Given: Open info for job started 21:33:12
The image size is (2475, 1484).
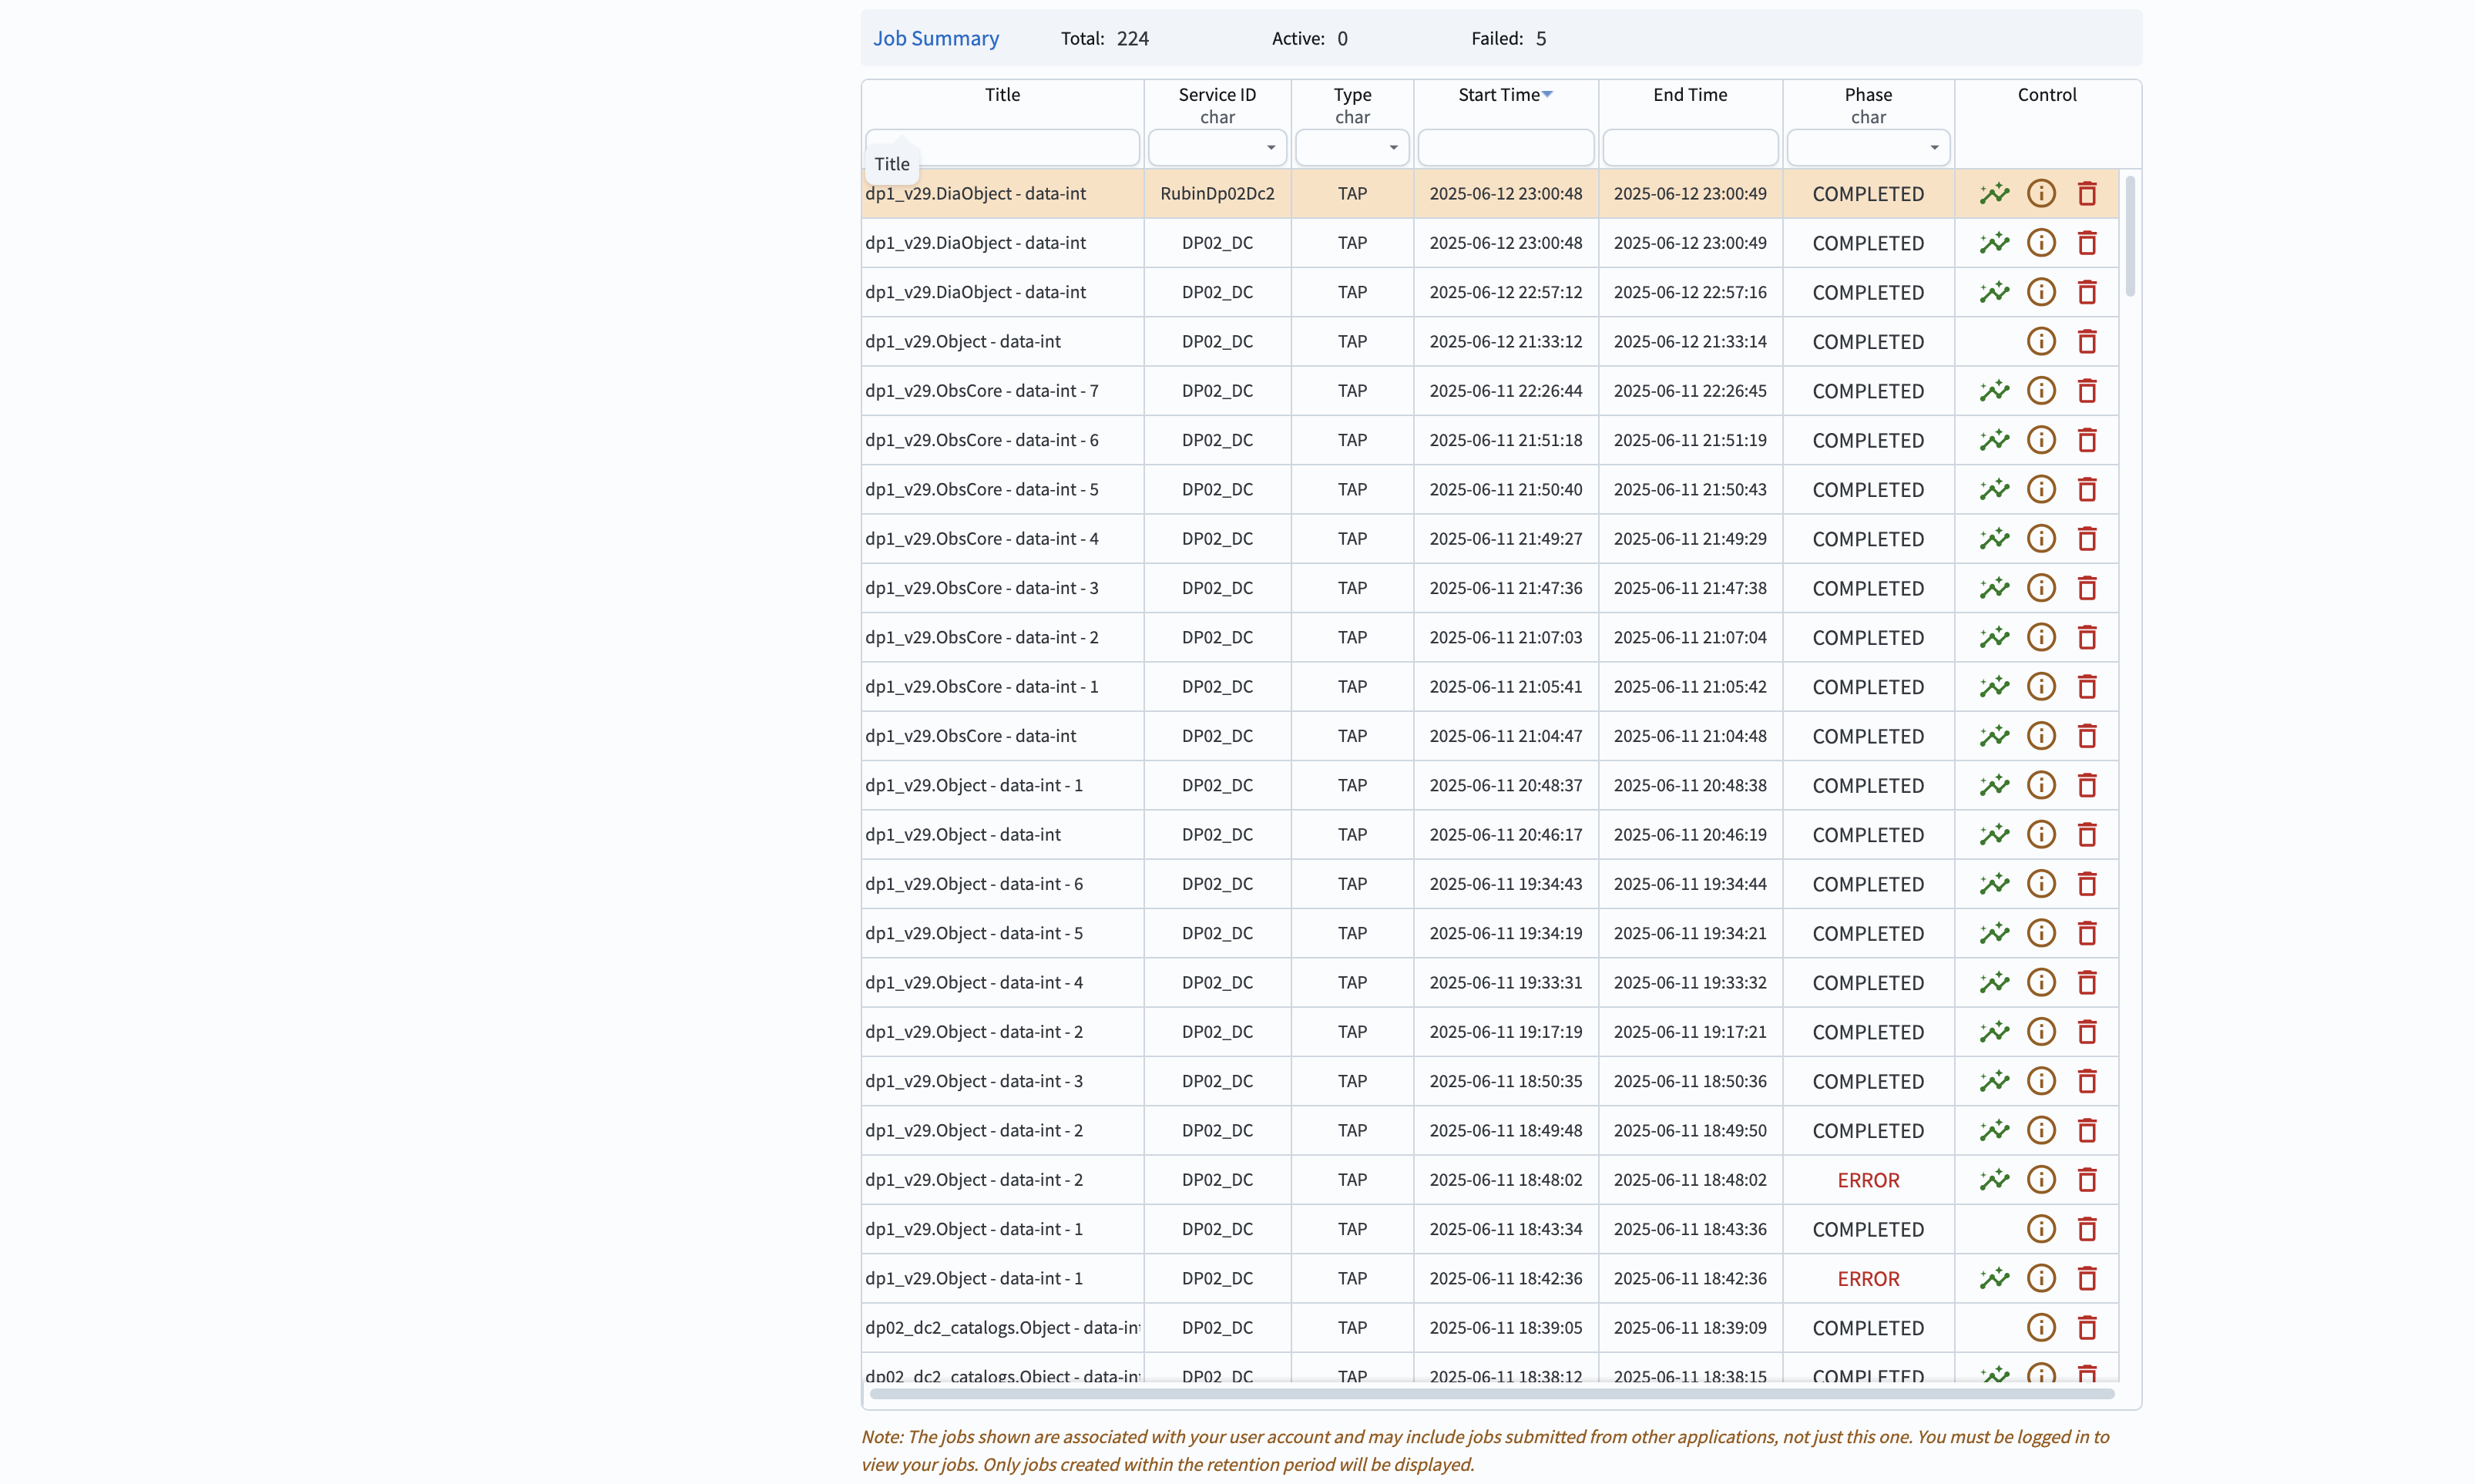Looking at the screenshot, I should [x=2041, y=341].
